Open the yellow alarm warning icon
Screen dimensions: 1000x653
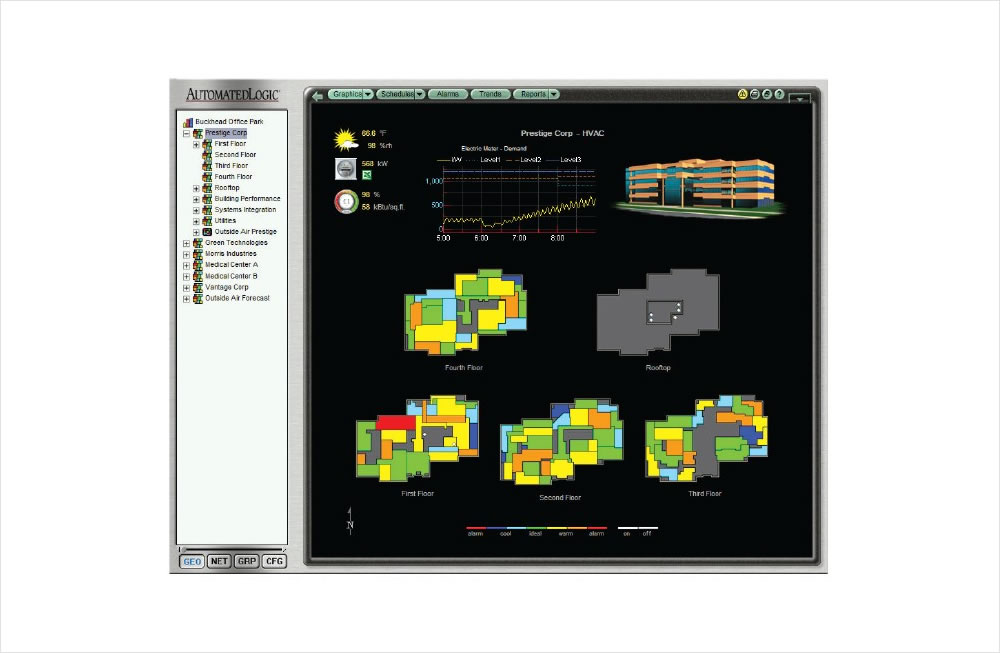point(742,94)
